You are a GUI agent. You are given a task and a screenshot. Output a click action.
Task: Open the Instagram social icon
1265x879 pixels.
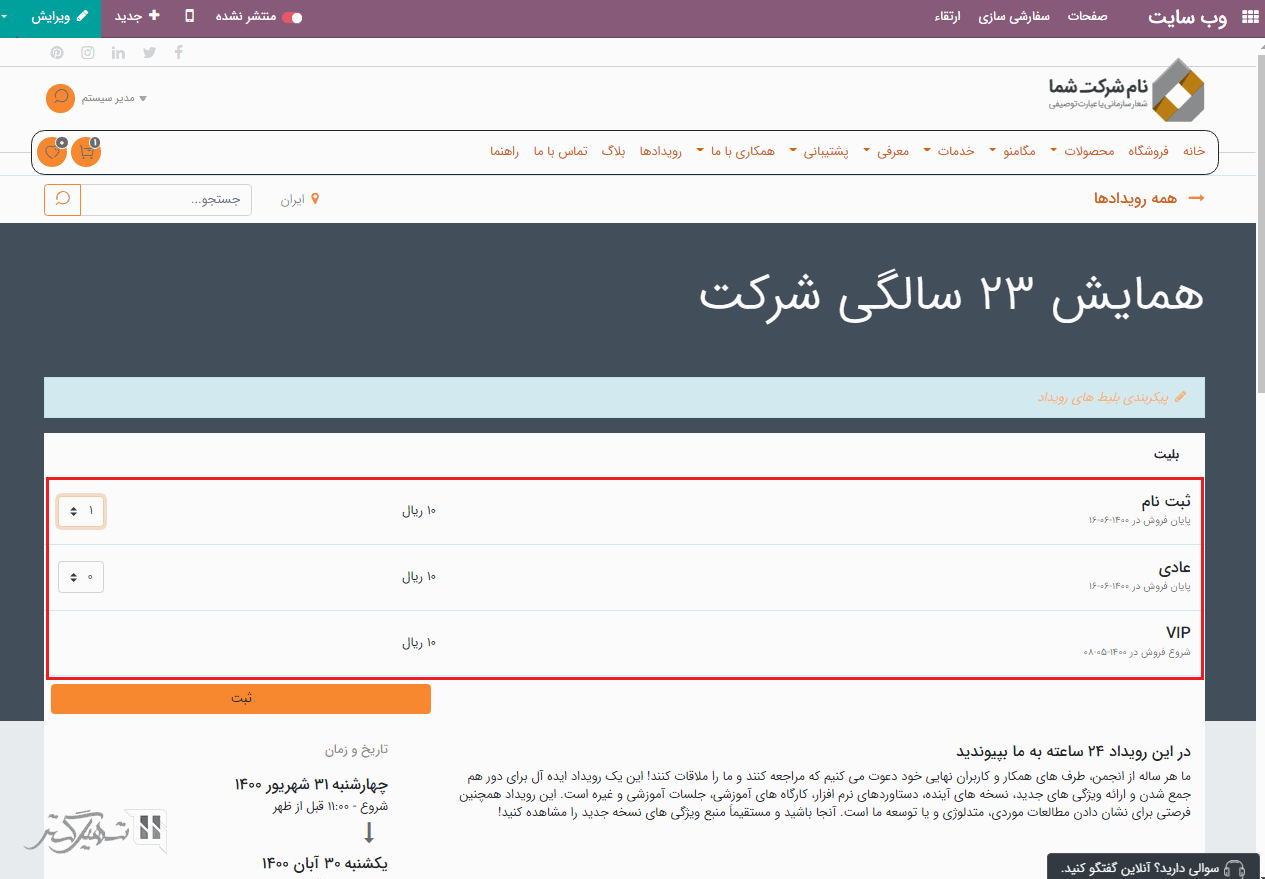pyautogui.click(x=88, y=52)
